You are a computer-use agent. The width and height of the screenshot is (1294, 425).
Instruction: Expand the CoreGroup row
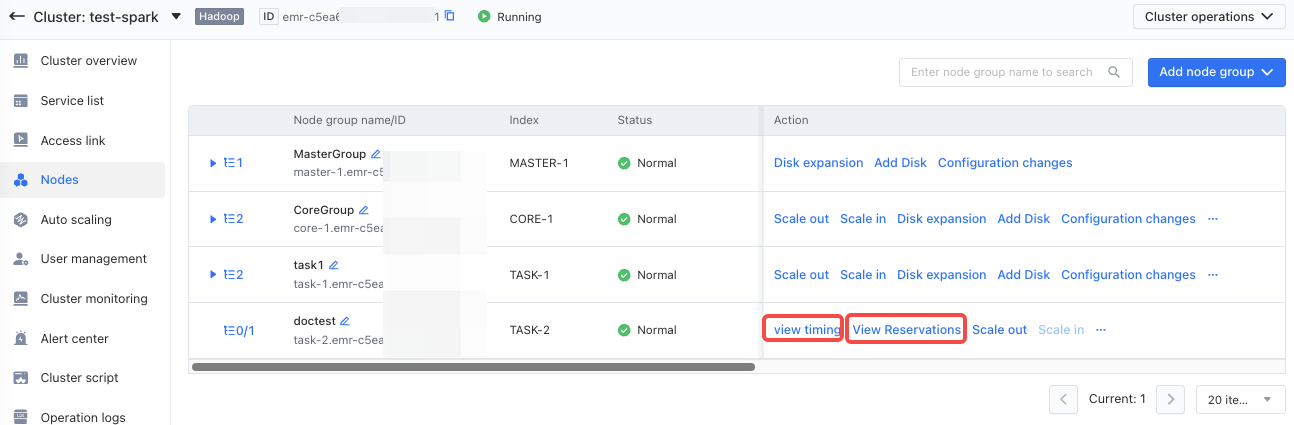click(x=213, y=219)
